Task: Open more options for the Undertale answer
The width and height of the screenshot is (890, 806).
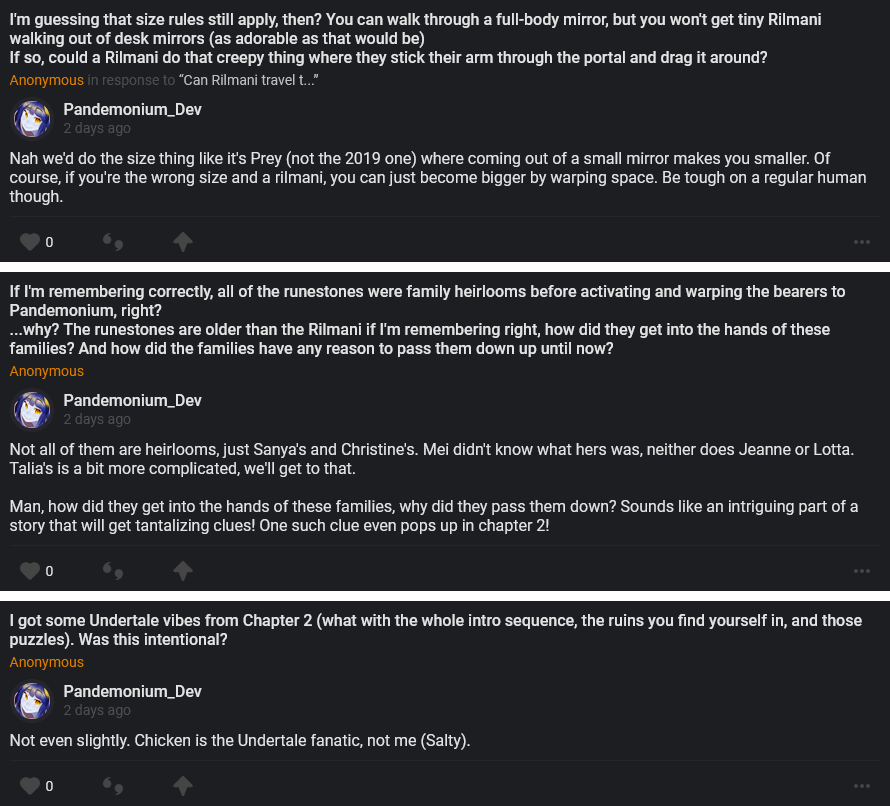Action: click(x=862, y=786)
